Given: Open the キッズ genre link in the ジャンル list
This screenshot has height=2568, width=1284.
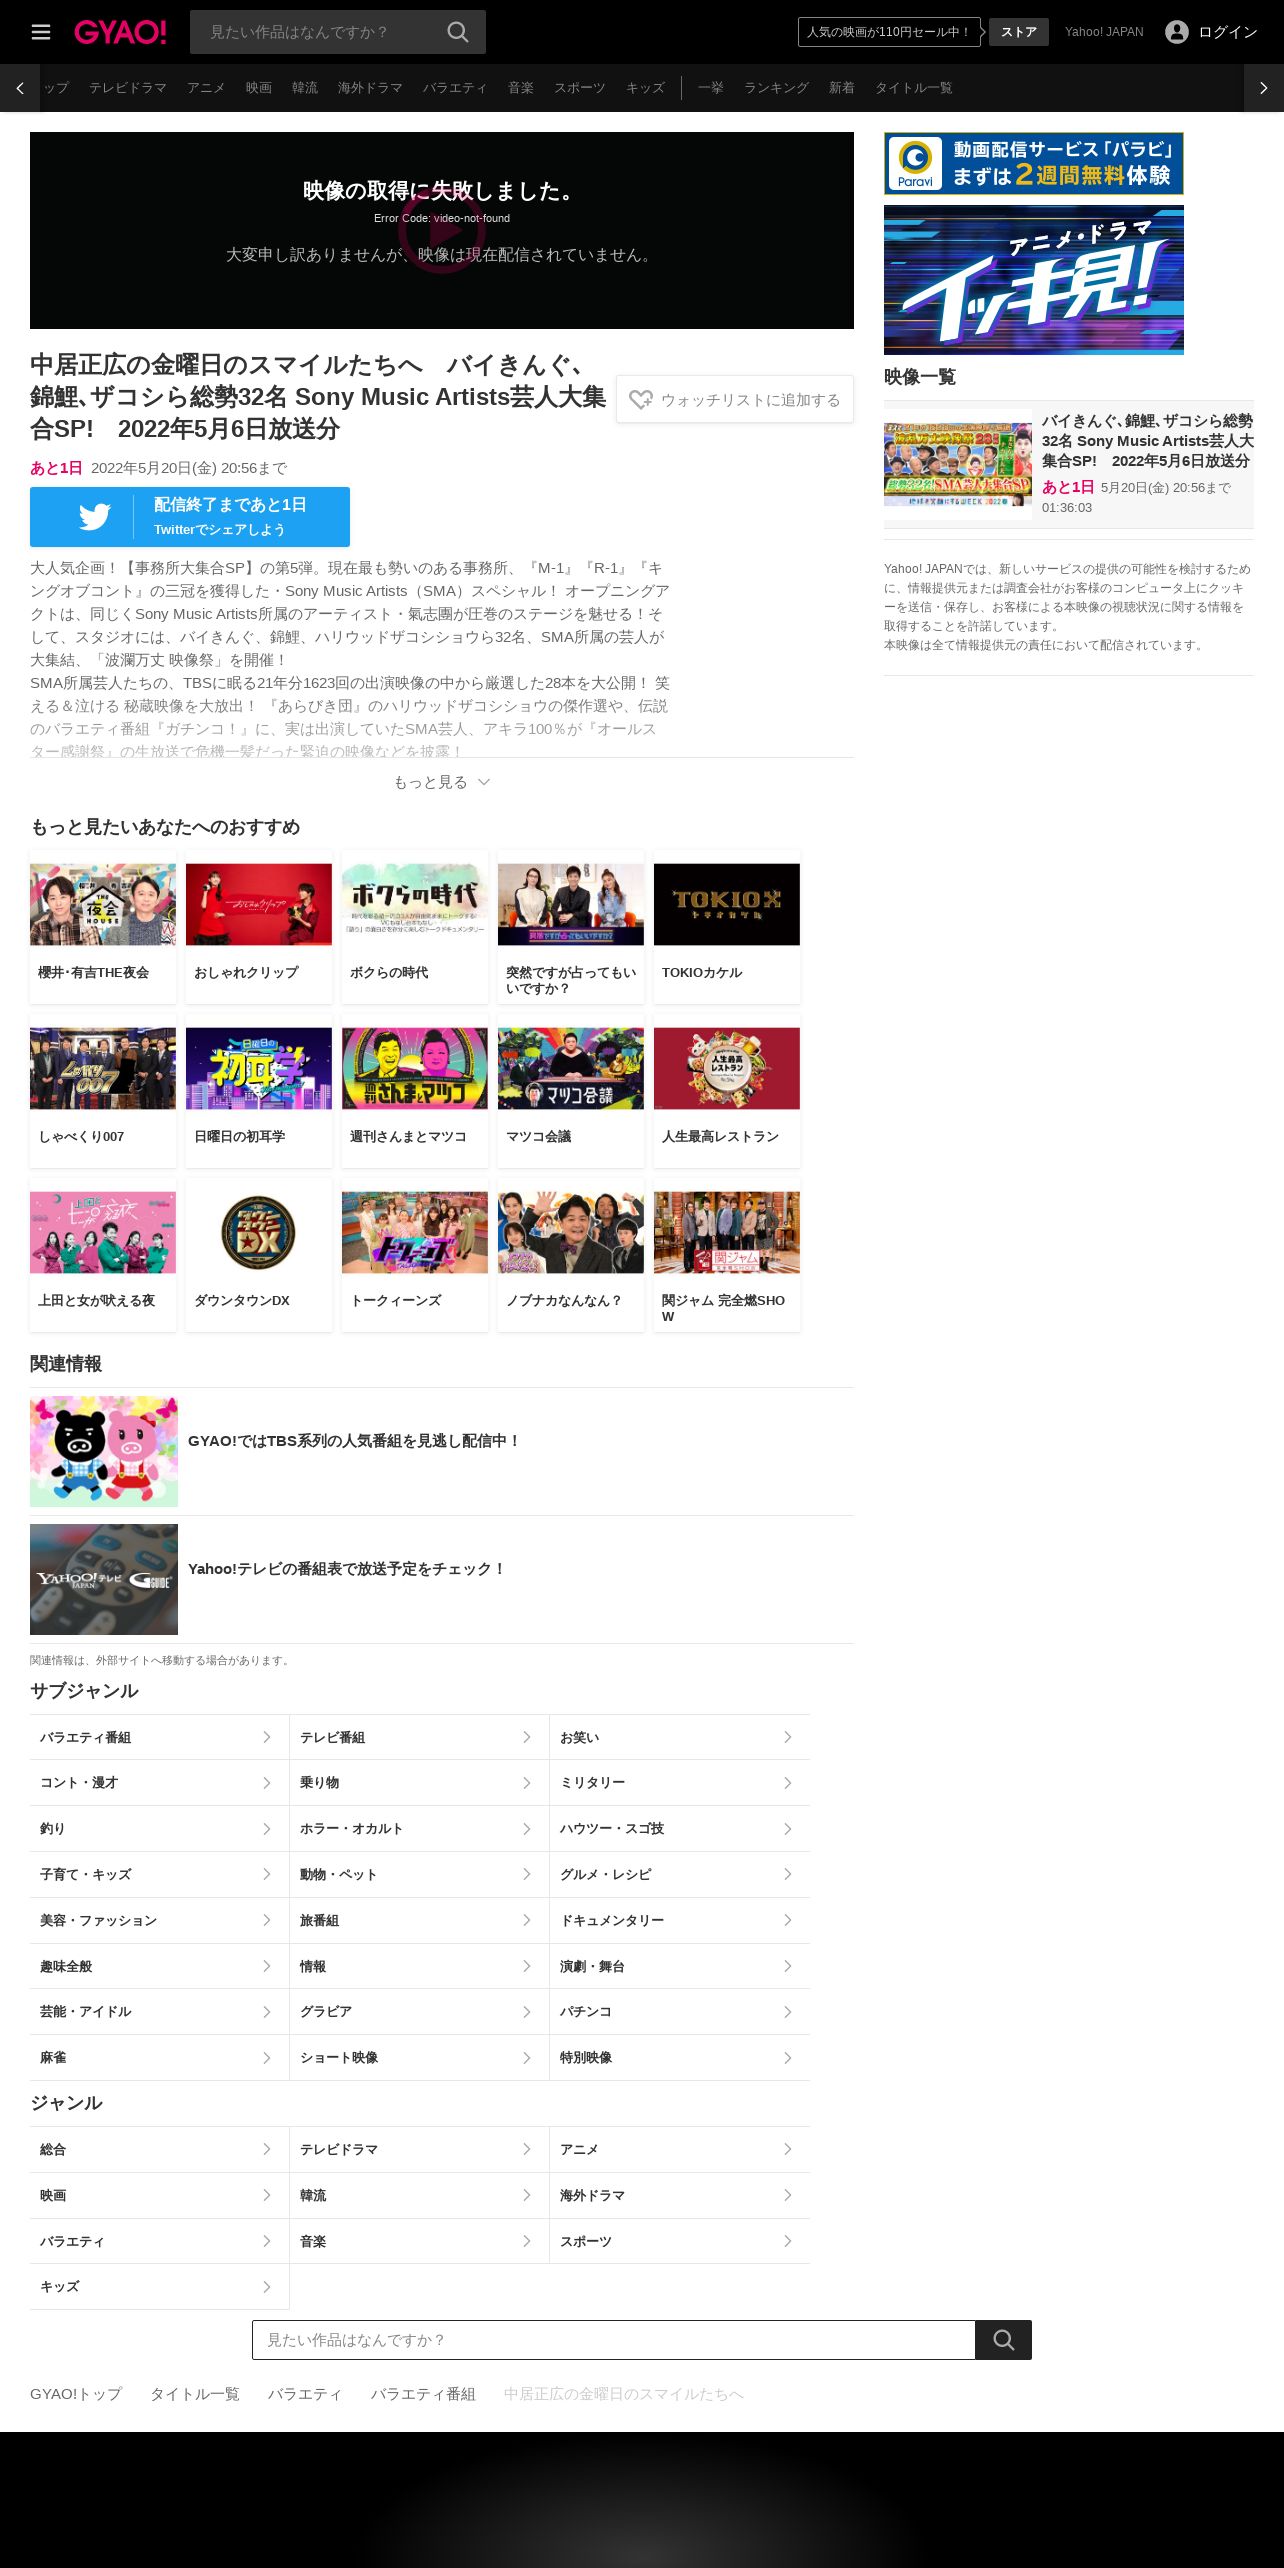Looking at the screenshot, I should coord(159,2286).
